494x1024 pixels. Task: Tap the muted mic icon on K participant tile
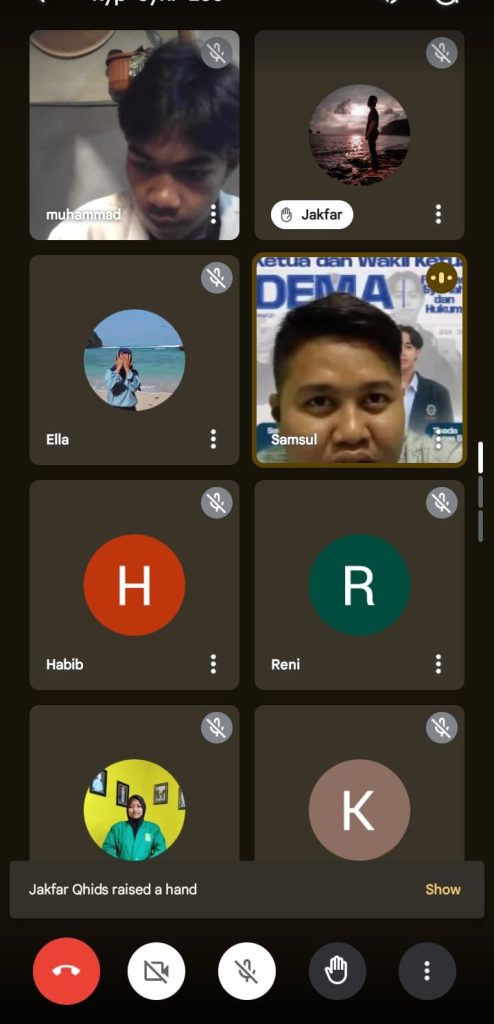(442, 728)
